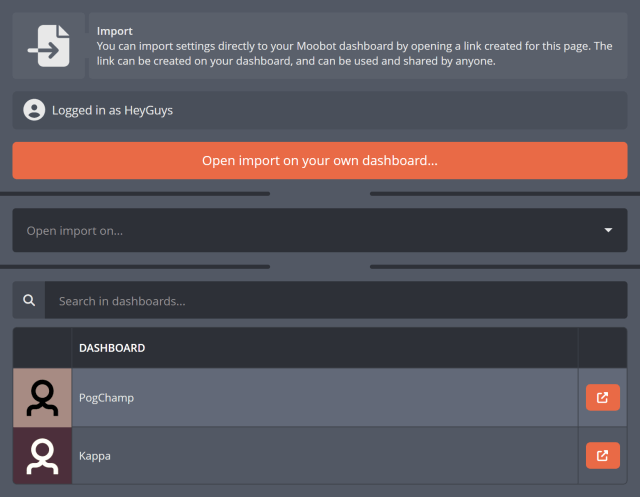This screenshot has width=640, height=497.
Task: Open import on PogChamp dashboard
Action: click(x=602, y=397)
